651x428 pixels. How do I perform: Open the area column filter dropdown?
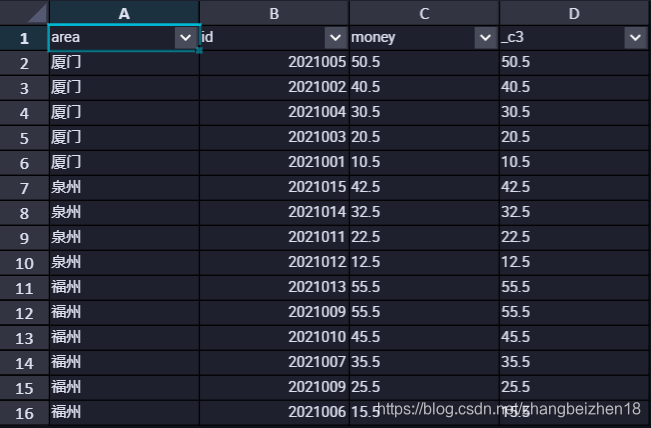coord(186,38)
